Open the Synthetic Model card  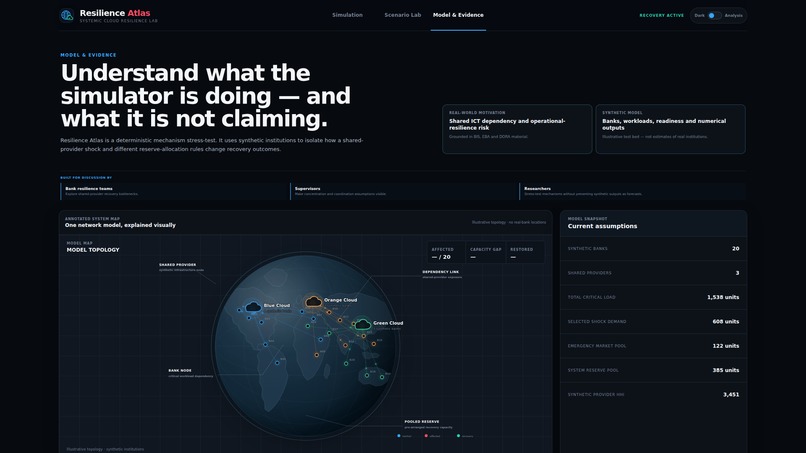click(x=670, y=129)
